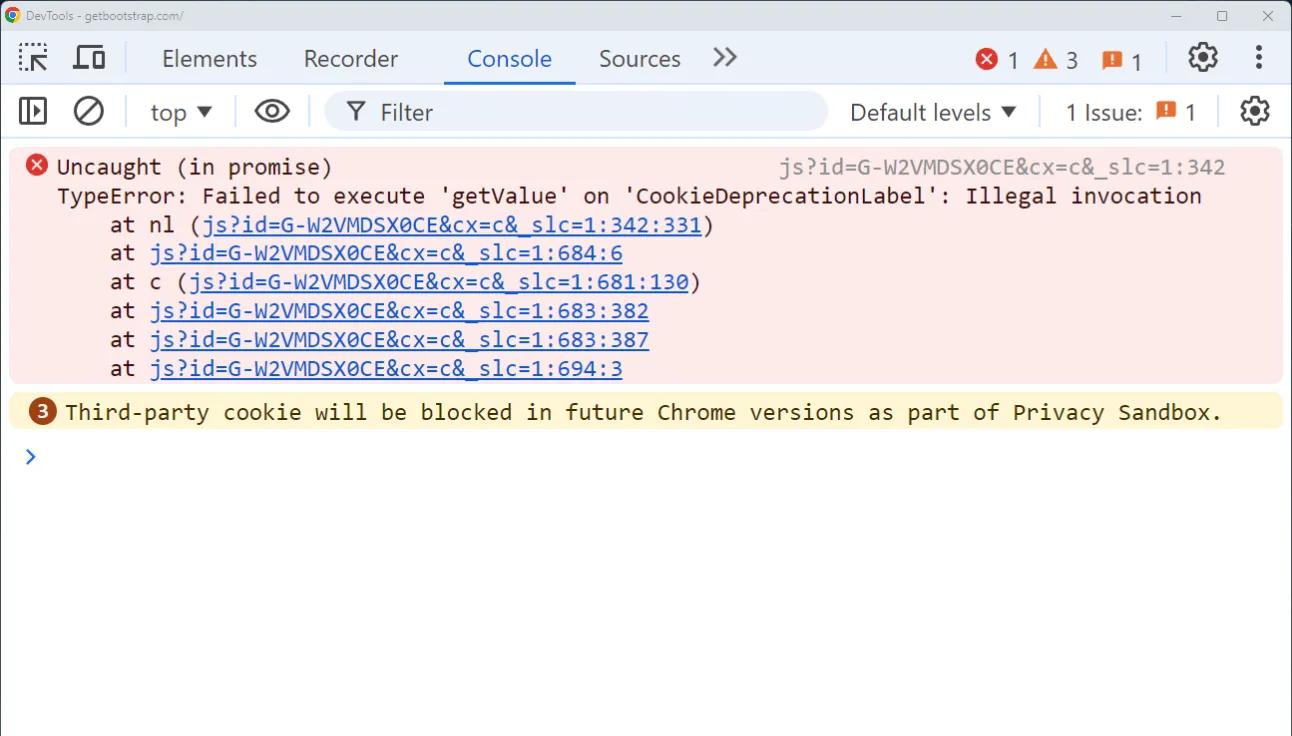Expand the more tabs chevron
This screenshot has width=1292, height=736.
tap(725, 58)
